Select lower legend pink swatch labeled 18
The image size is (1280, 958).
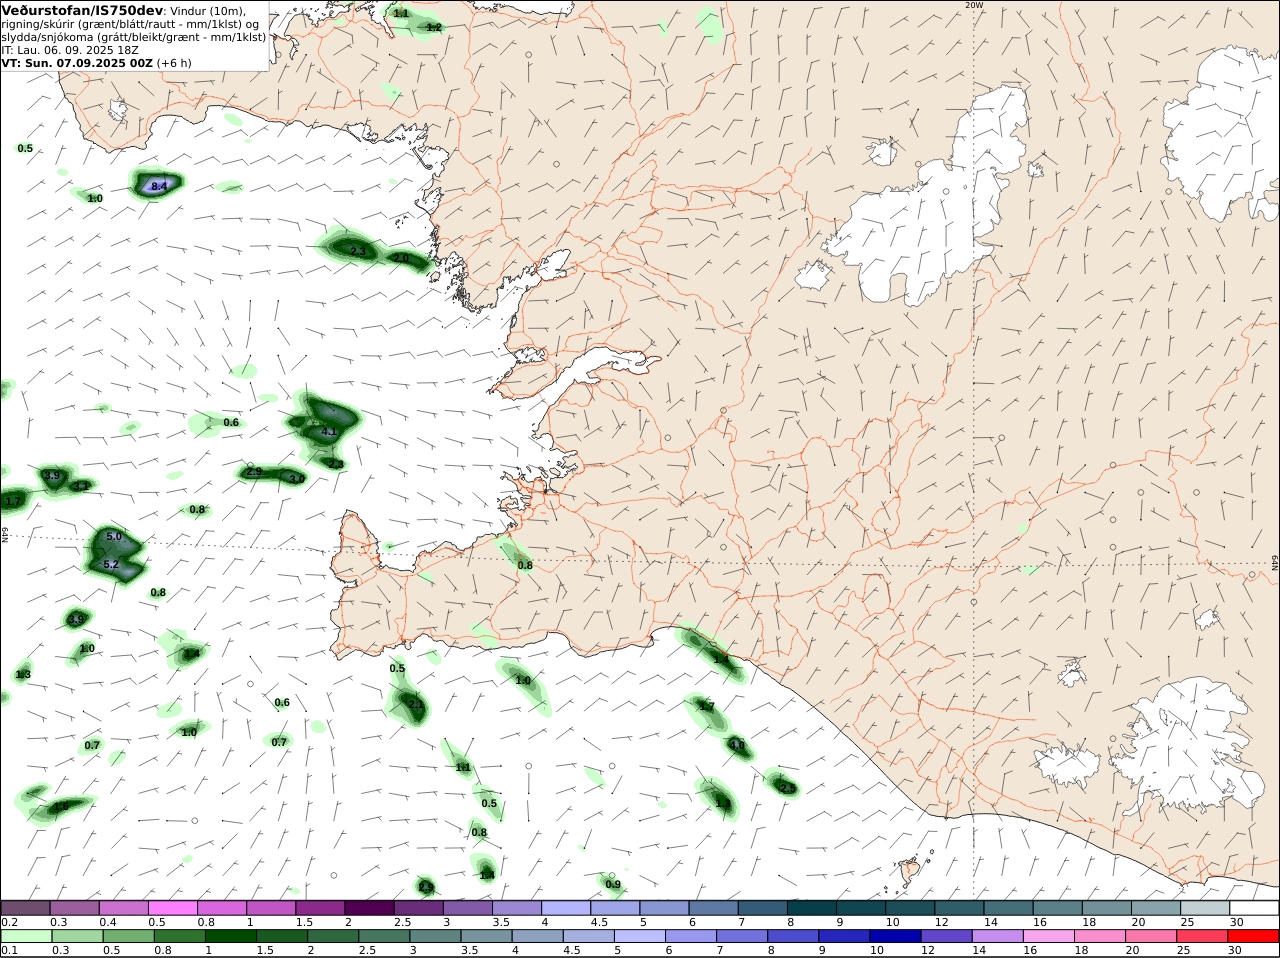(1100, 936)
